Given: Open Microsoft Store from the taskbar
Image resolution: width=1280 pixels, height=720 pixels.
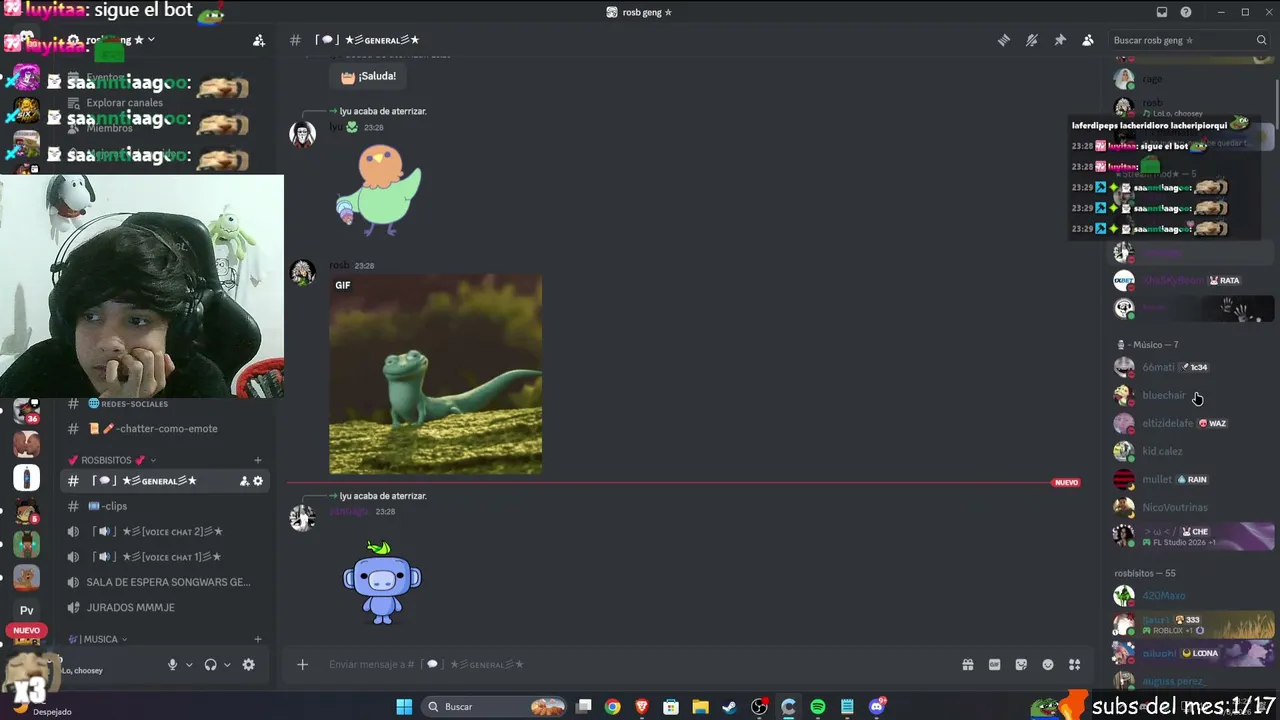Looking at the screenshot, I should click(x=671, y=707).
